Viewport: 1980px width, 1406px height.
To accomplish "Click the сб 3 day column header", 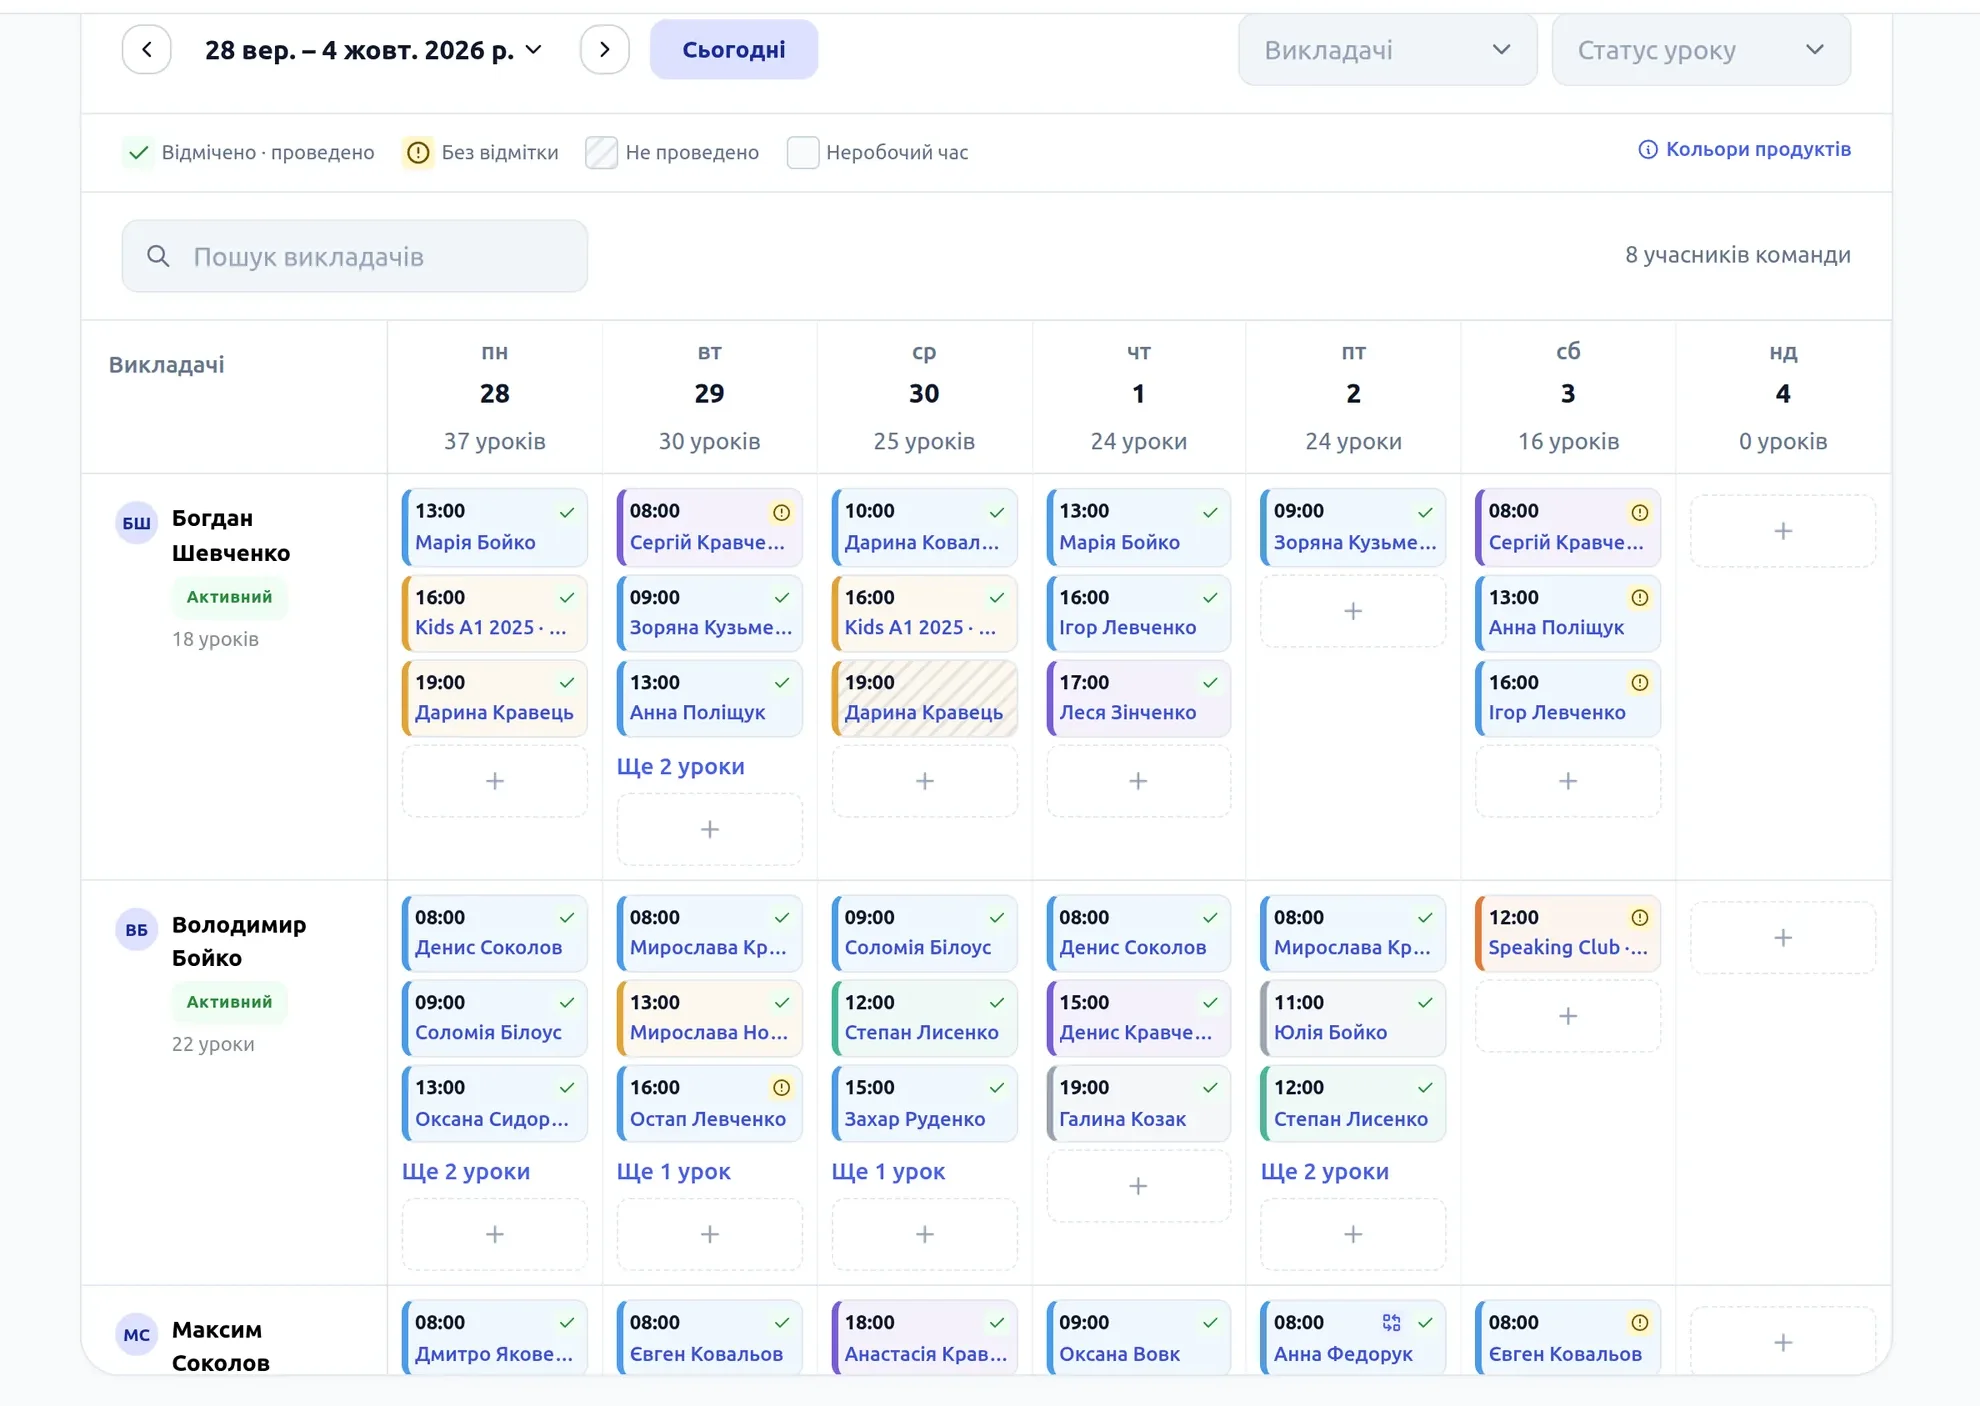I will (x=1567, y=396).
